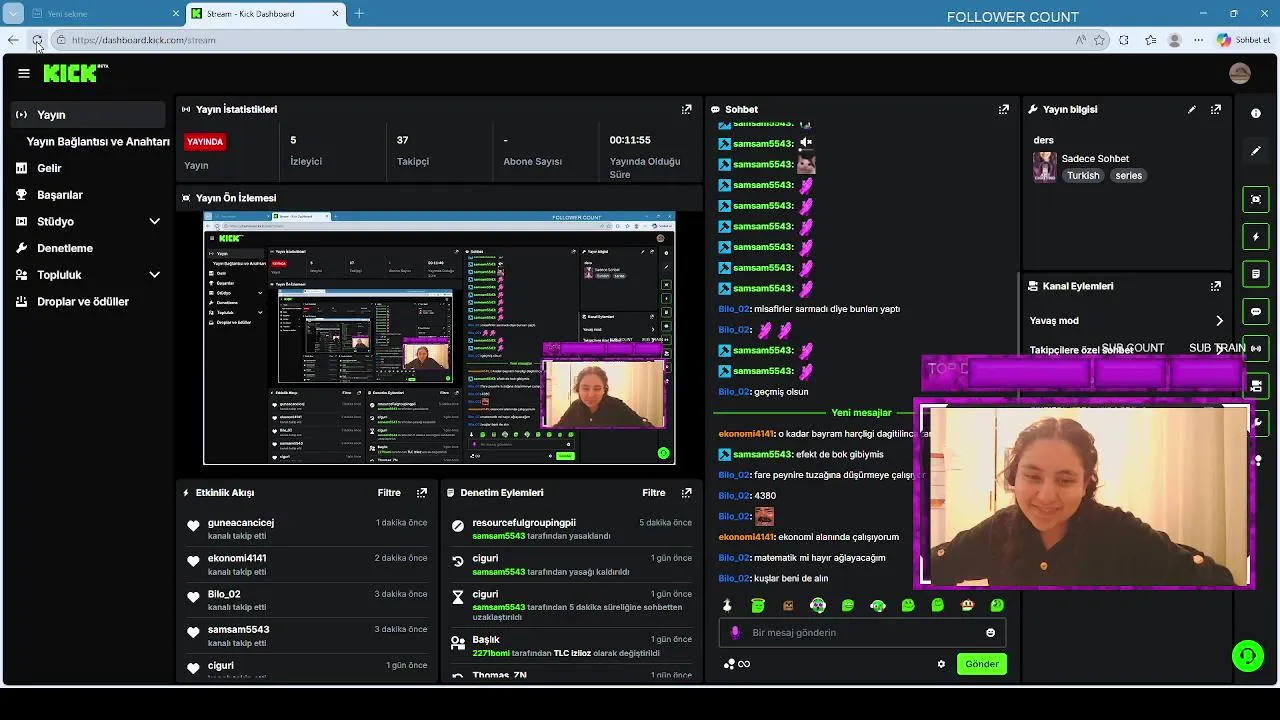Click guneacancicej in Etkinlik Akışı
This screenshot has width=1280, height=720.
click(241, 523)
